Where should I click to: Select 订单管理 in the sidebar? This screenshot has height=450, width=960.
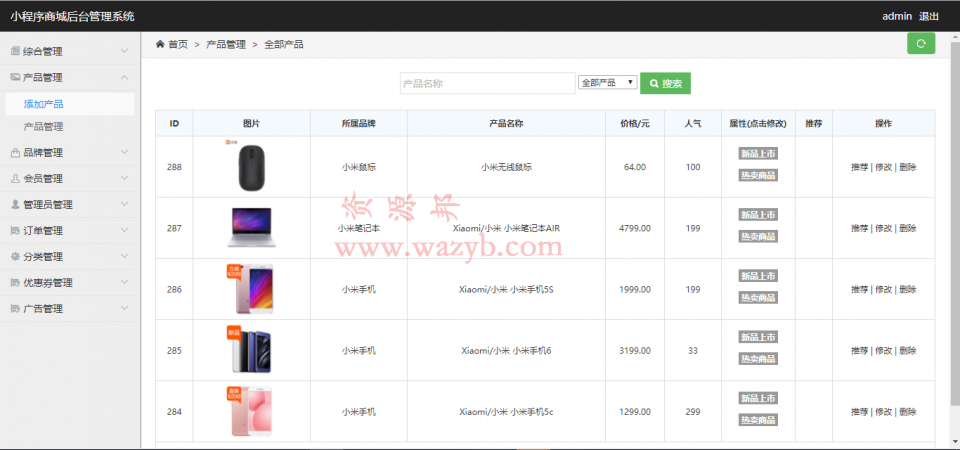pyautogui.click(x=43, y=231)
